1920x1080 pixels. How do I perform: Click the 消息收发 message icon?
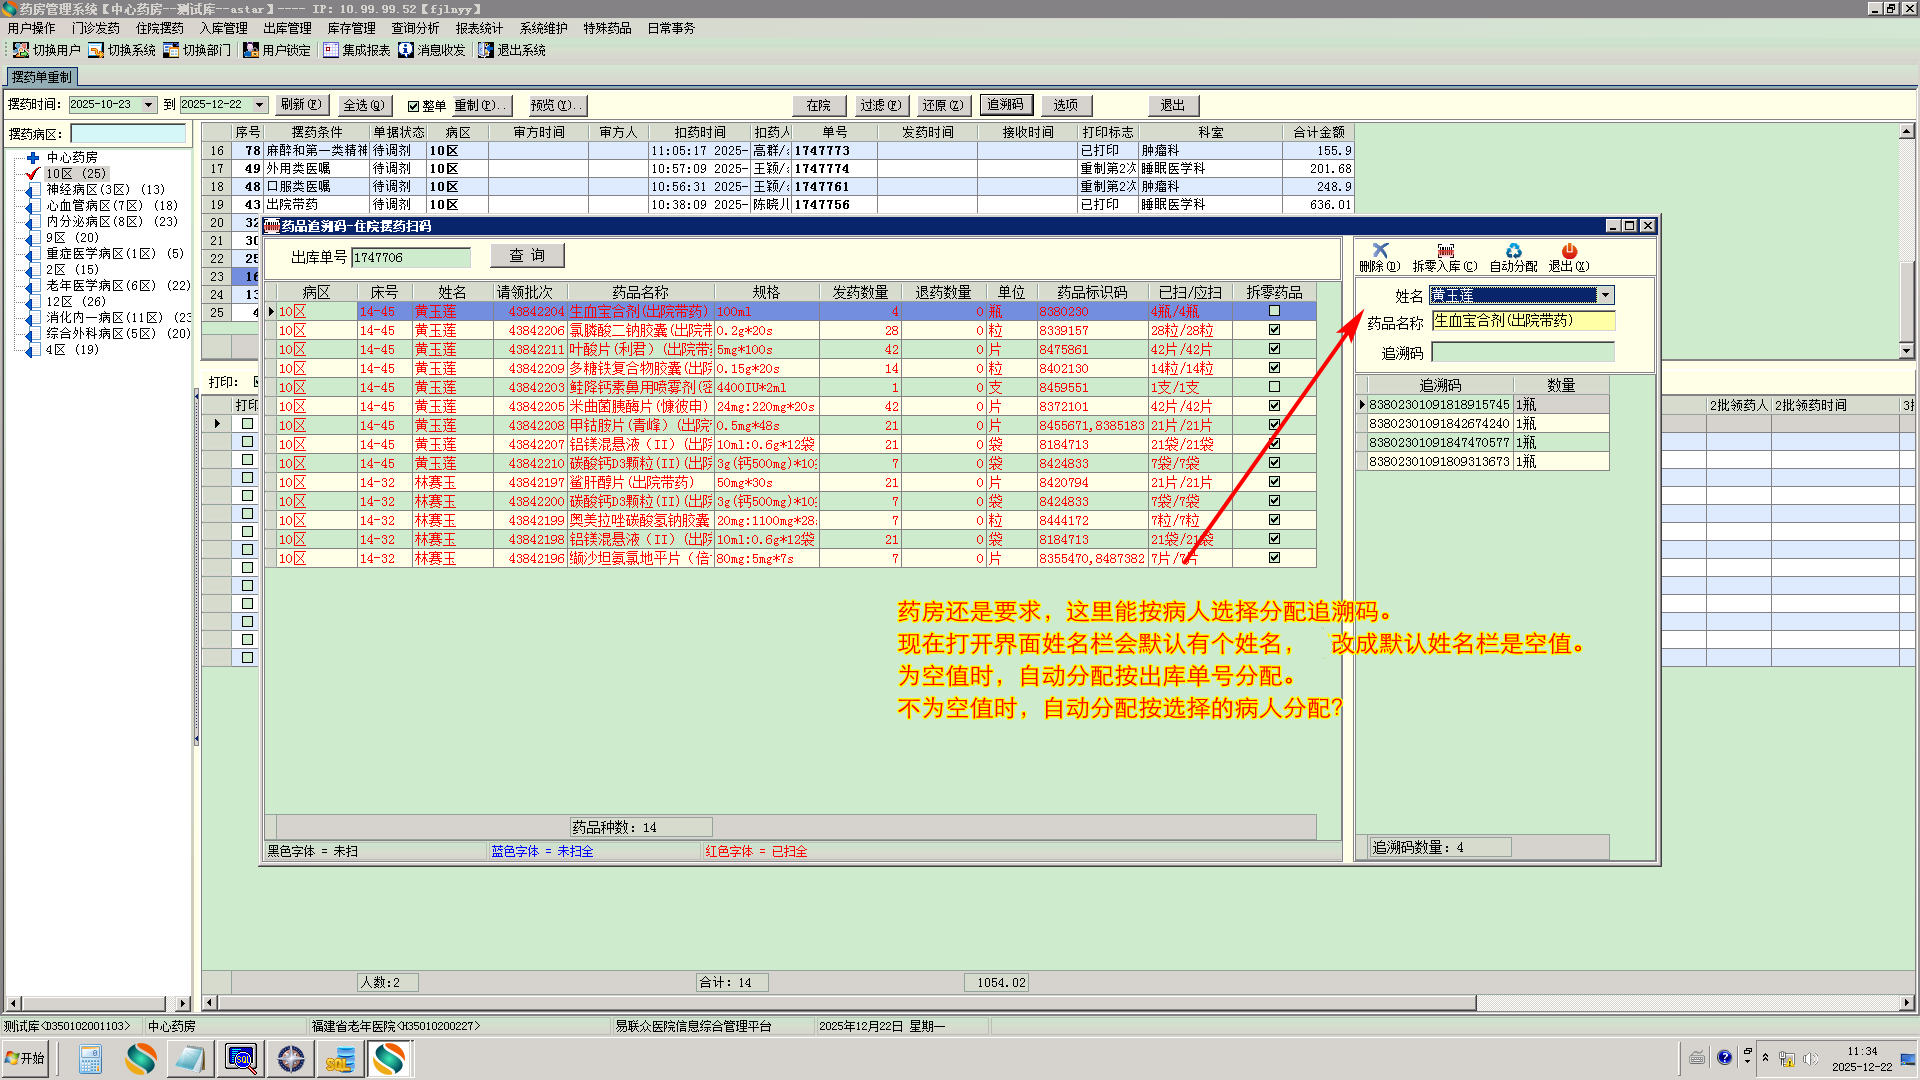(406, 50)
